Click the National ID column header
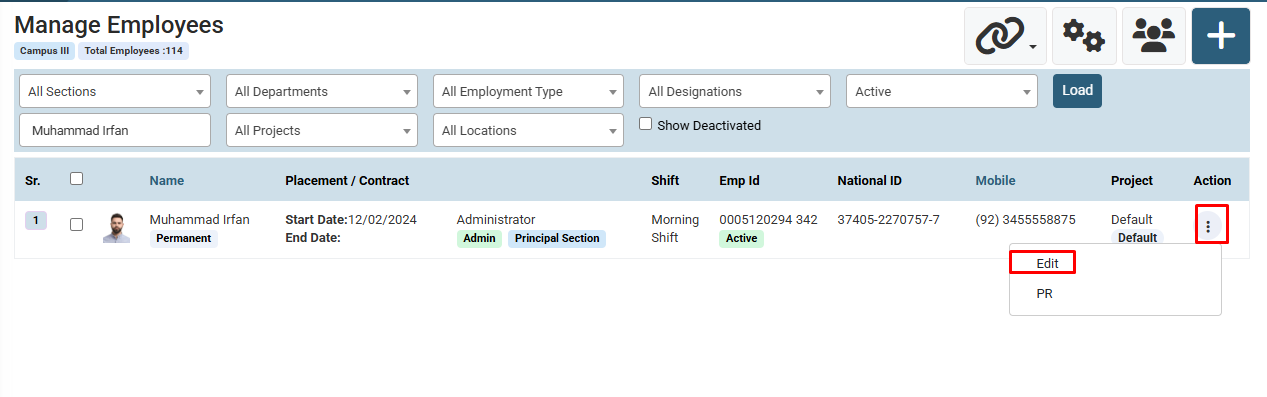The width and height of the screenshot is (1267, 397). point(870,181)
